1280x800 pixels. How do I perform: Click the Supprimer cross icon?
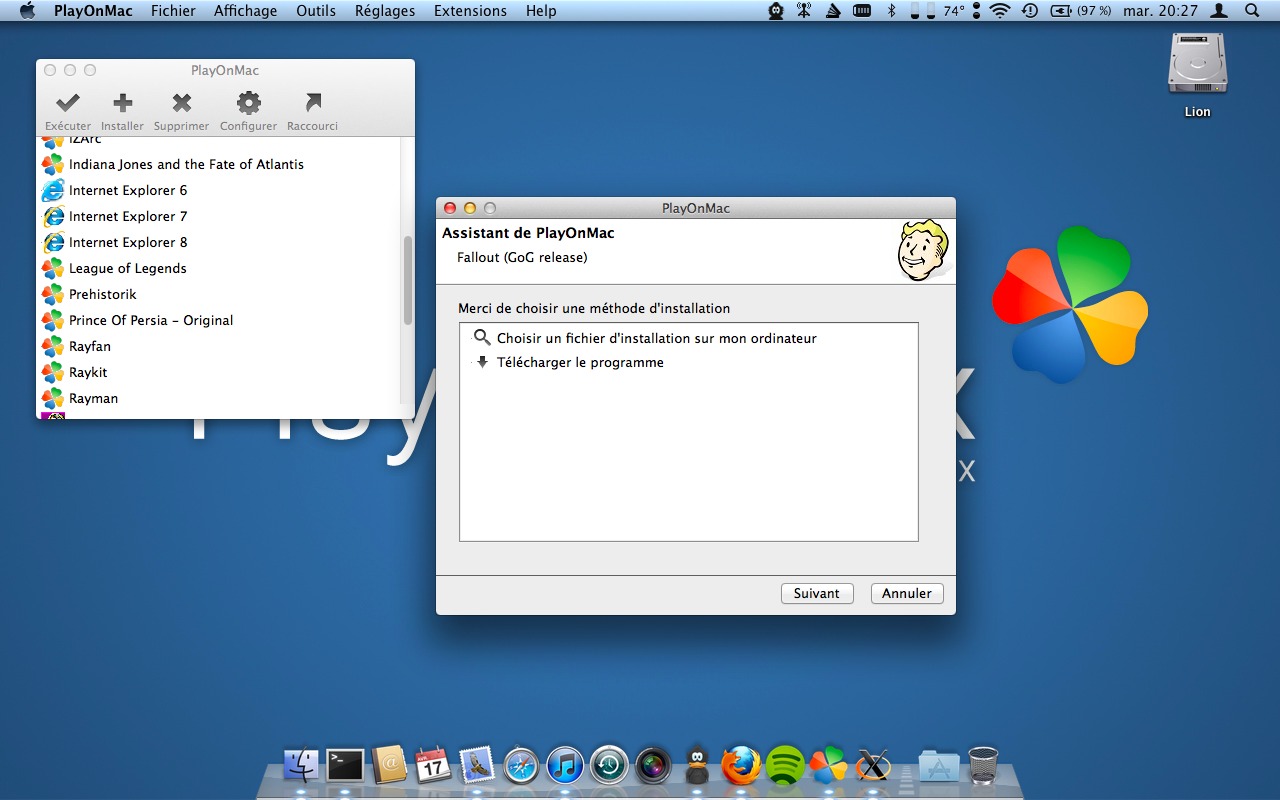181,104
